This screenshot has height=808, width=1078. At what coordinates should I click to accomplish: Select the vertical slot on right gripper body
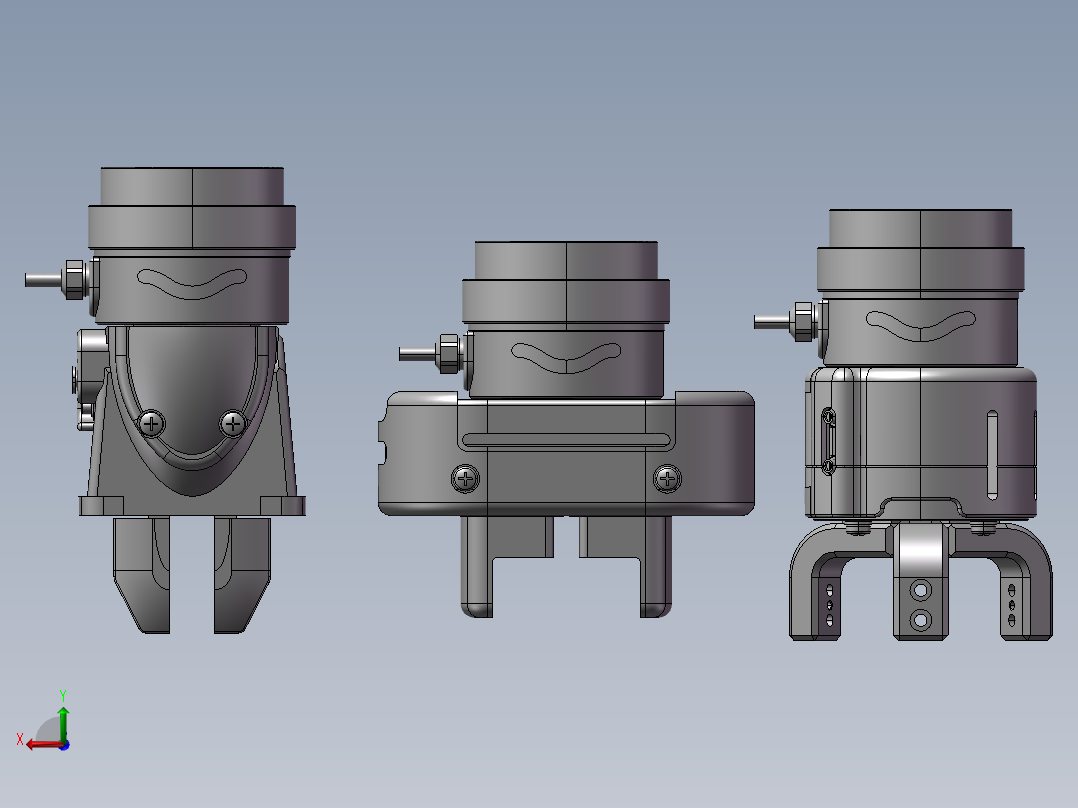click(x=992, y=455)
